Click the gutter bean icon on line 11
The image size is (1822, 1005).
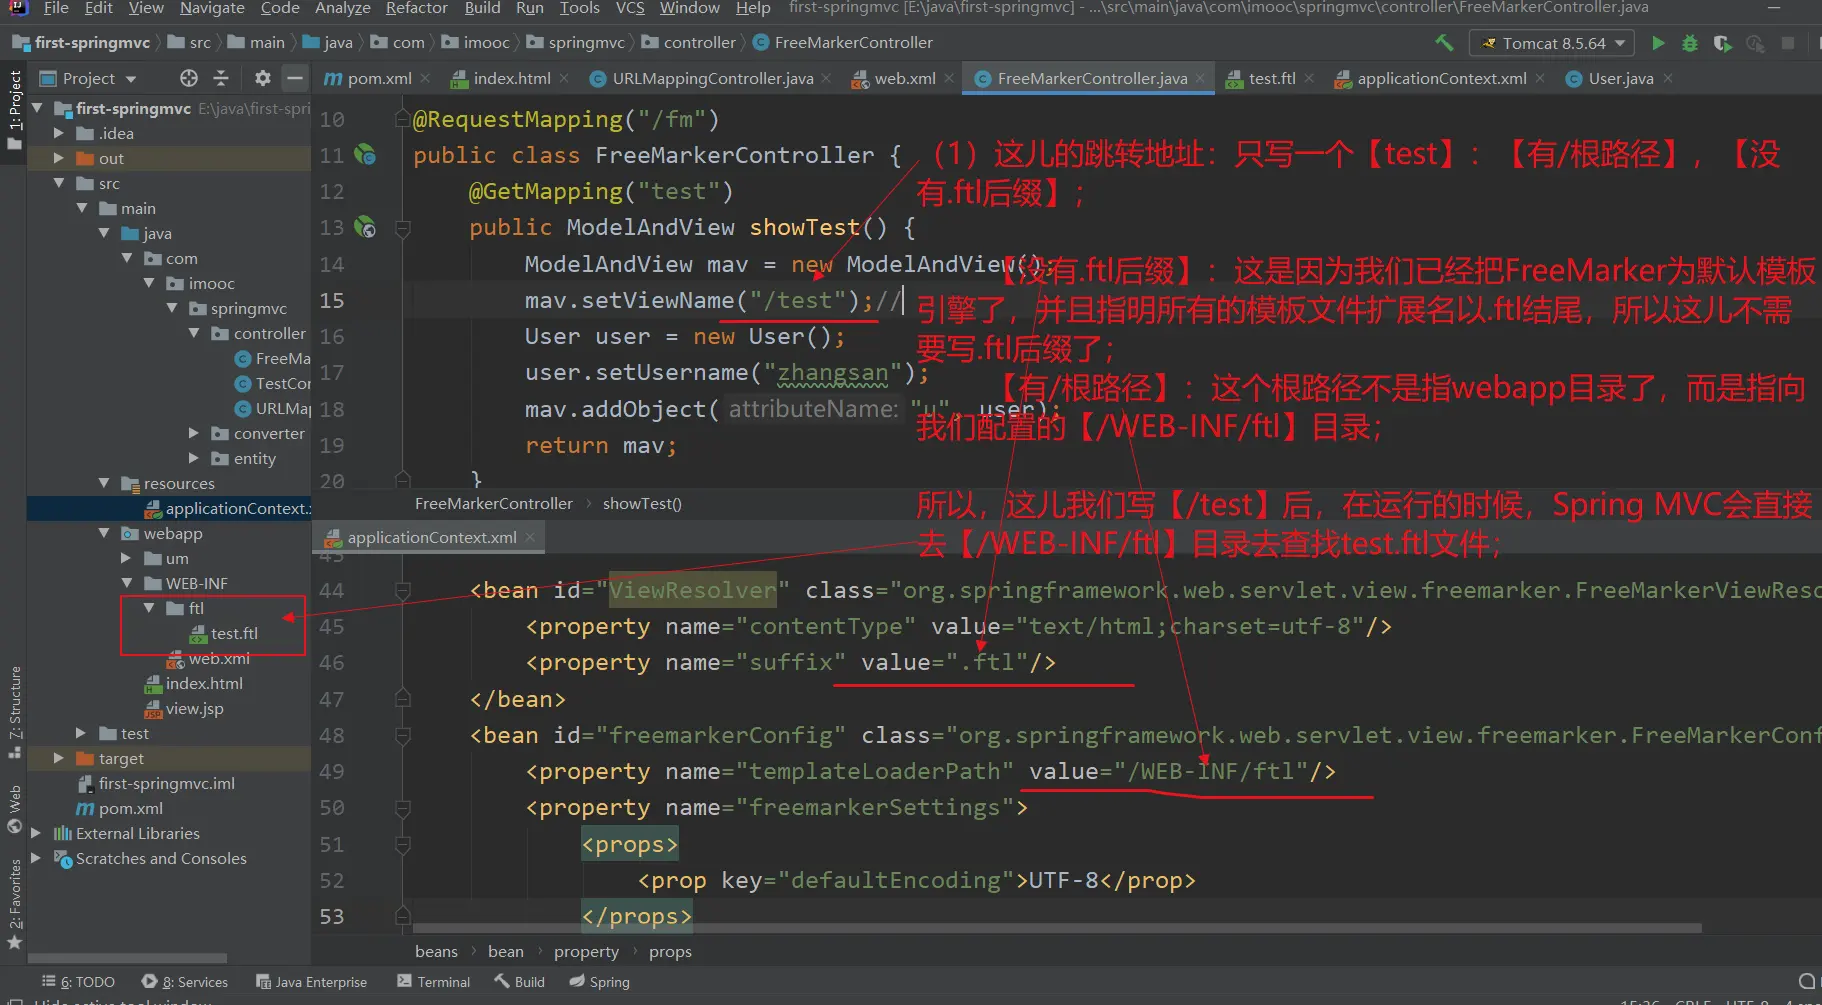366,155
